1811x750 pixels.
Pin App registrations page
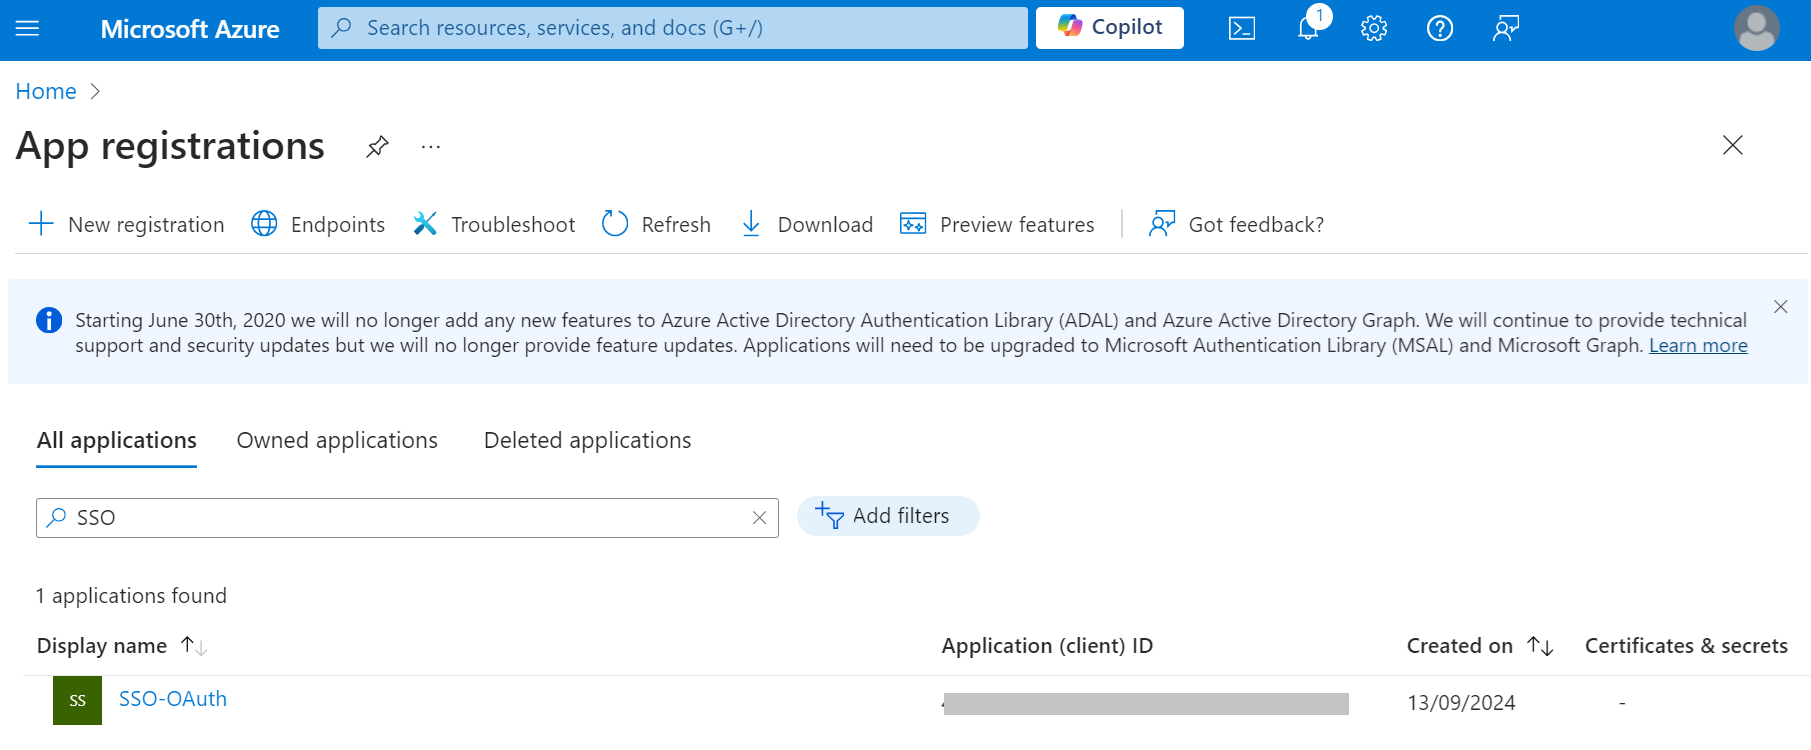tap(377, 147)
